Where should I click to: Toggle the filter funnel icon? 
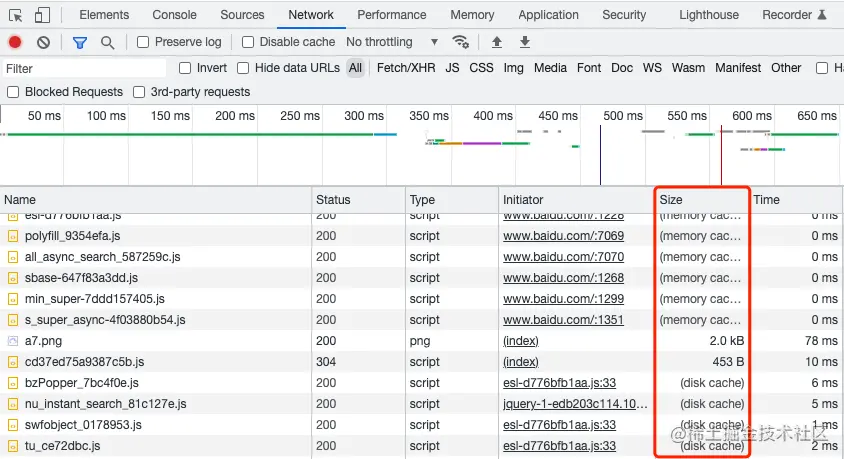tap(80, 43)
